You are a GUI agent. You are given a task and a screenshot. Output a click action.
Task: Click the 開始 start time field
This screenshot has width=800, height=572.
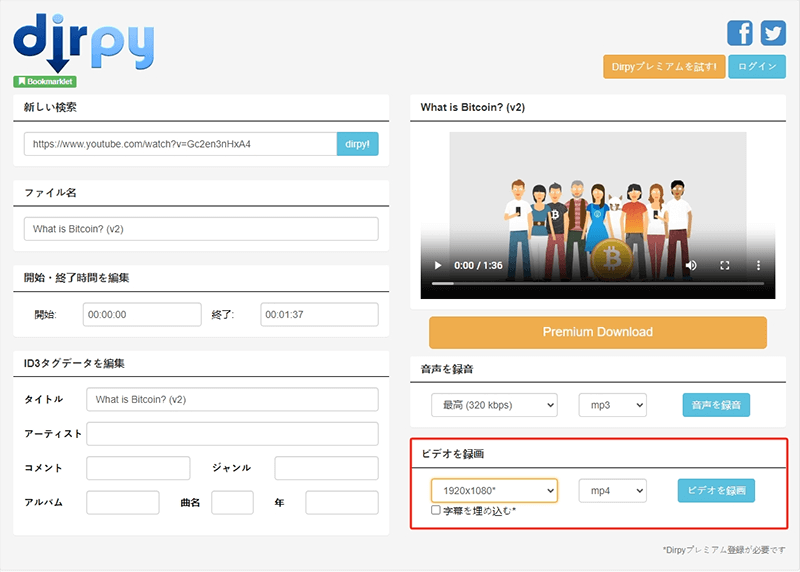coord(142,314)
